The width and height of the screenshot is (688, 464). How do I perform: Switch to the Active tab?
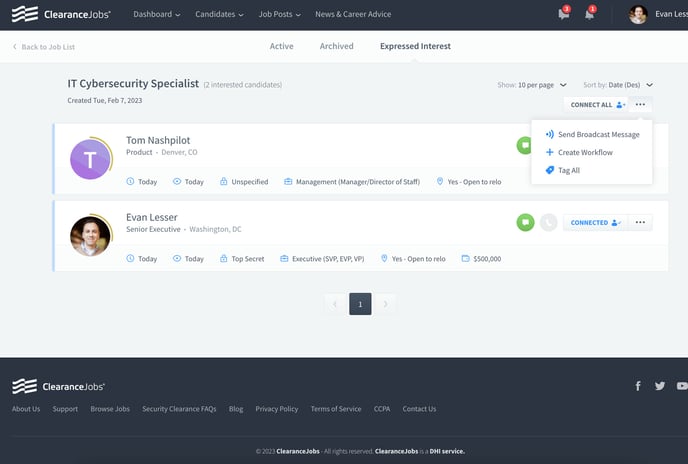[281, 46]
